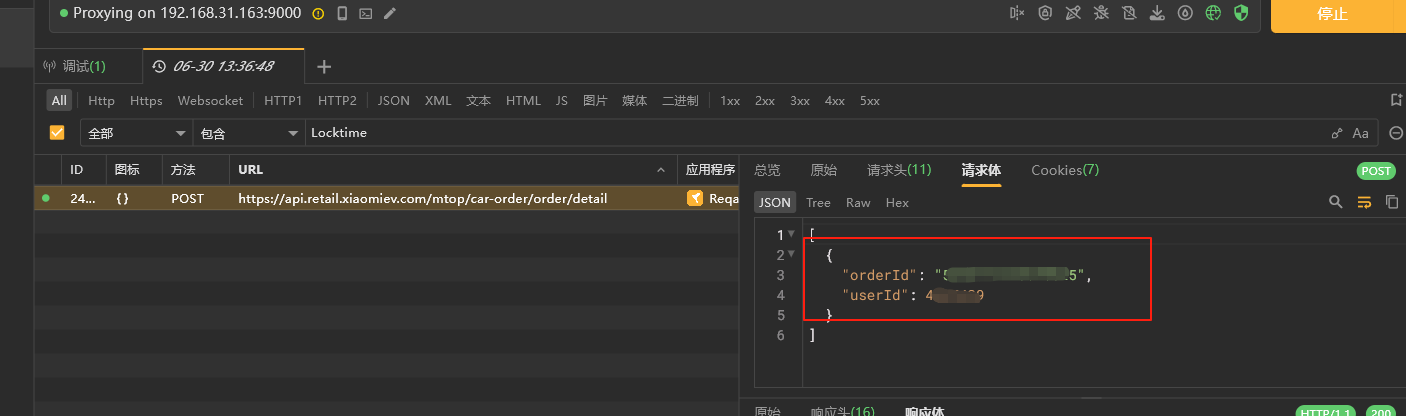
Task: Collapse JSON line 1 array fold arrow
Action: tap(792, 235)
